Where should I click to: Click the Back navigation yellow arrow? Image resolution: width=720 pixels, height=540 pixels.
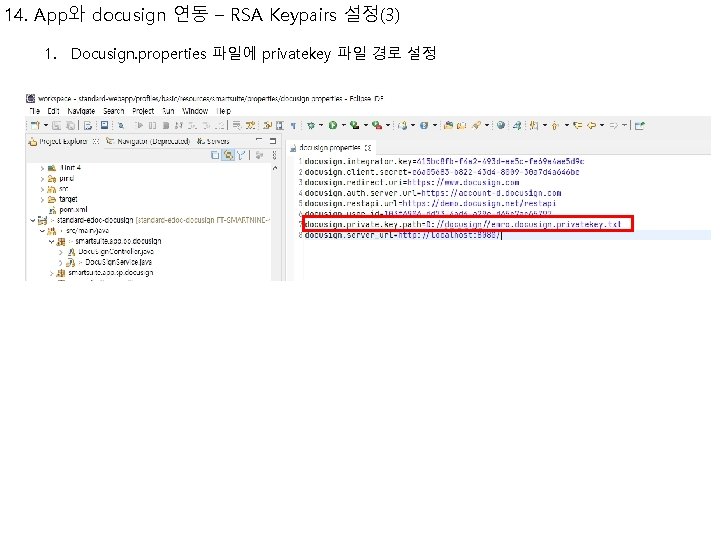[x=592, y=125]
